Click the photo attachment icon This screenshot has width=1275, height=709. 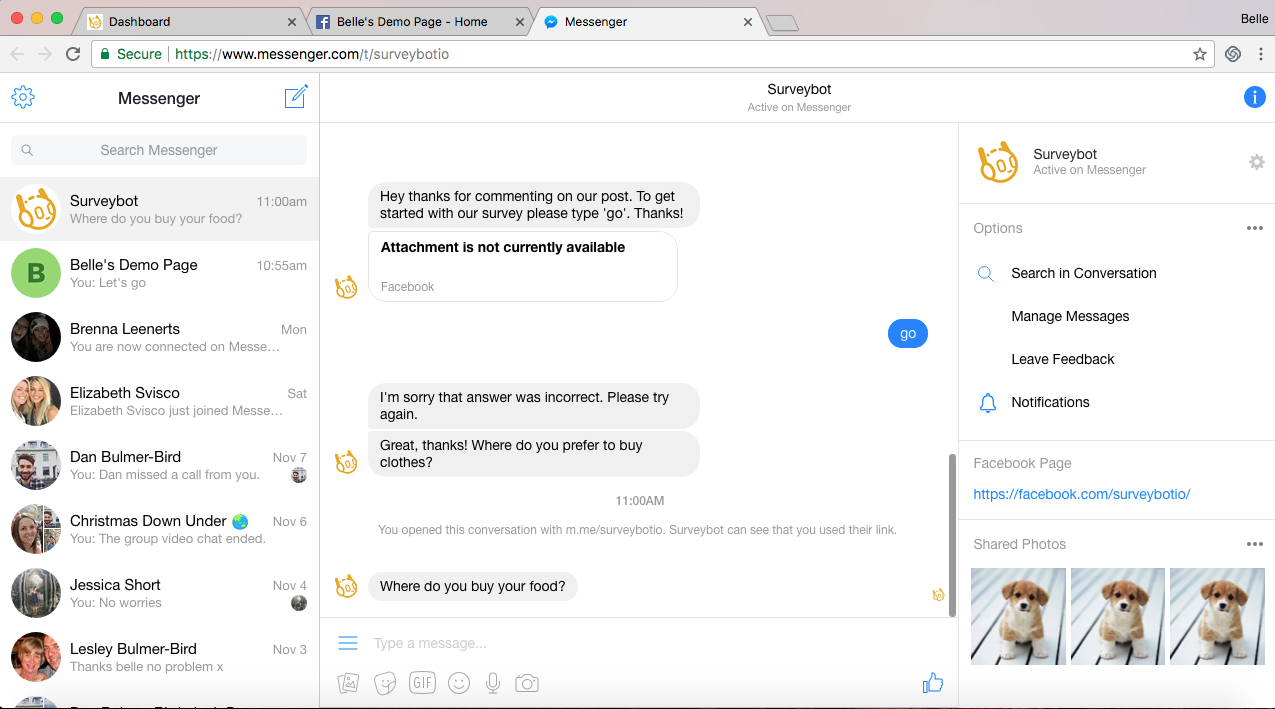[x=348, y=683]
